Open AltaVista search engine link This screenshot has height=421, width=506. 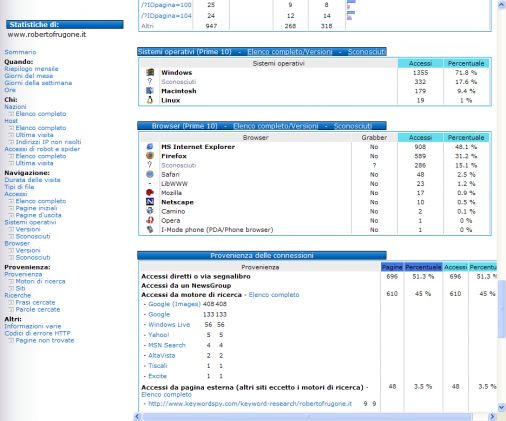162,355
